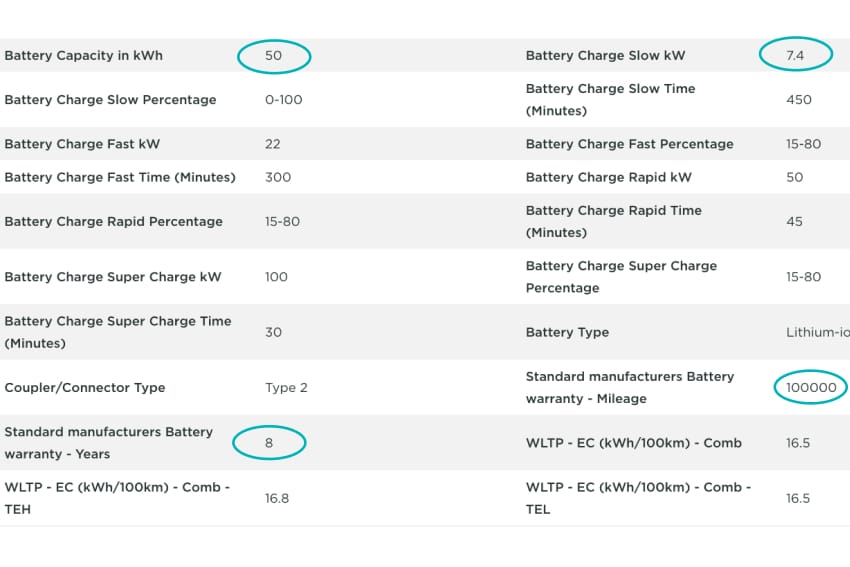
Task: Click the super charge time value 30
Action: (x=273, y=332)
